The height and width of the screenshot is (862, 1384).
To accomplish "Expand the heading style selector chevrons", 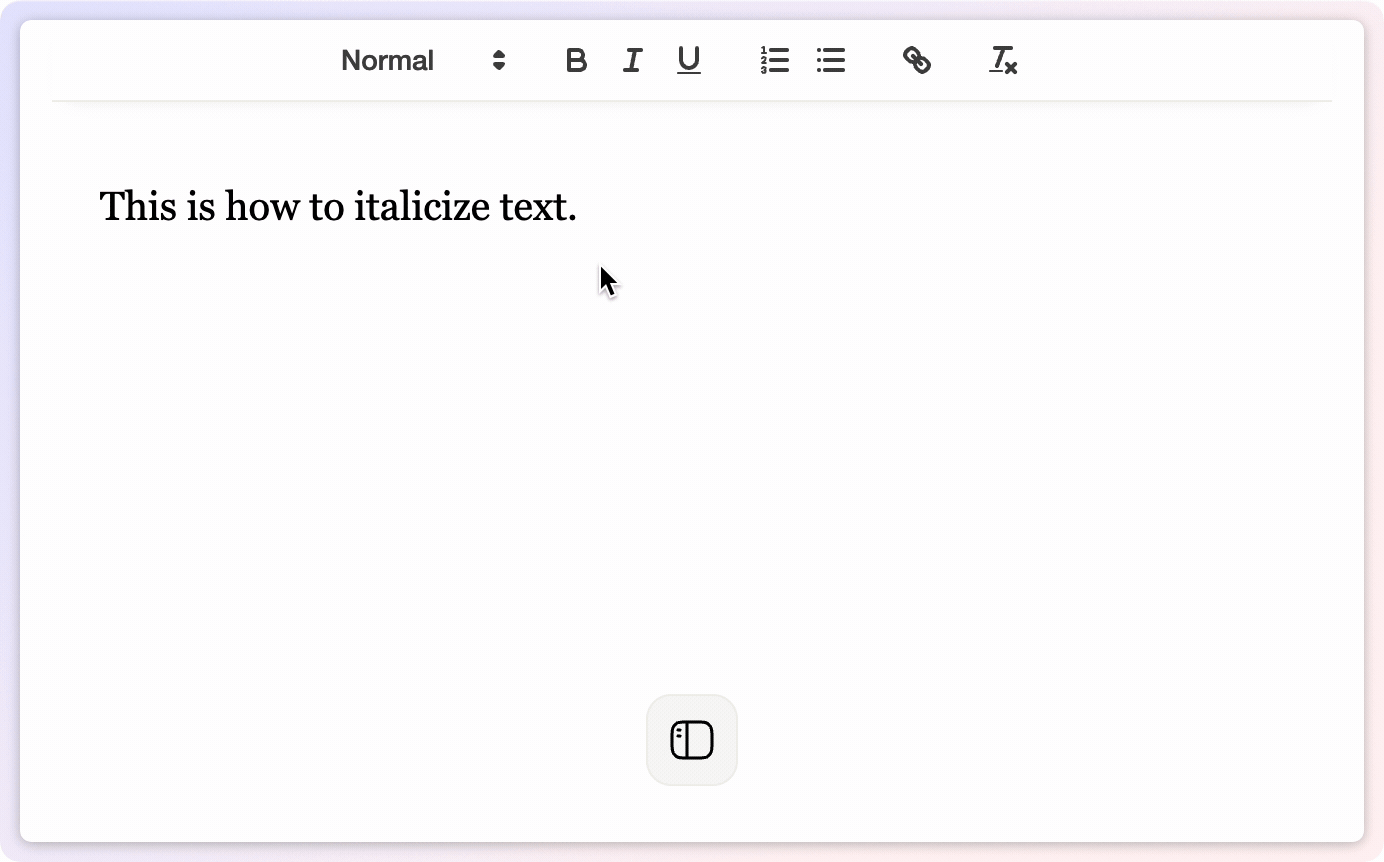I will (x=497, y=61).
